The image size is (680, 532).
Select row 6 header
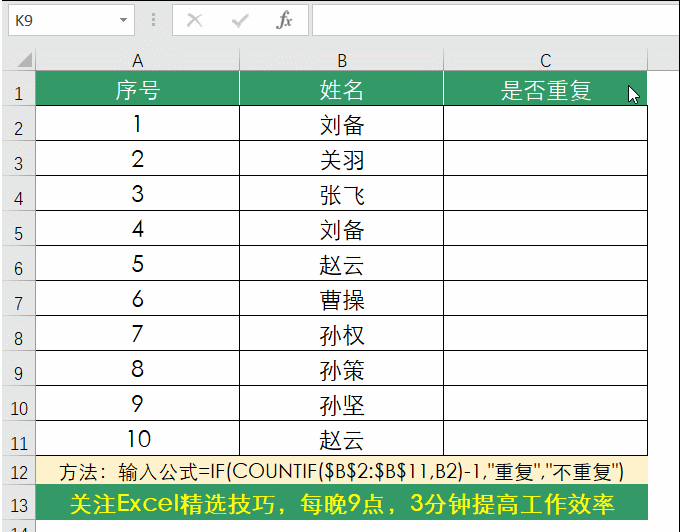19,264
